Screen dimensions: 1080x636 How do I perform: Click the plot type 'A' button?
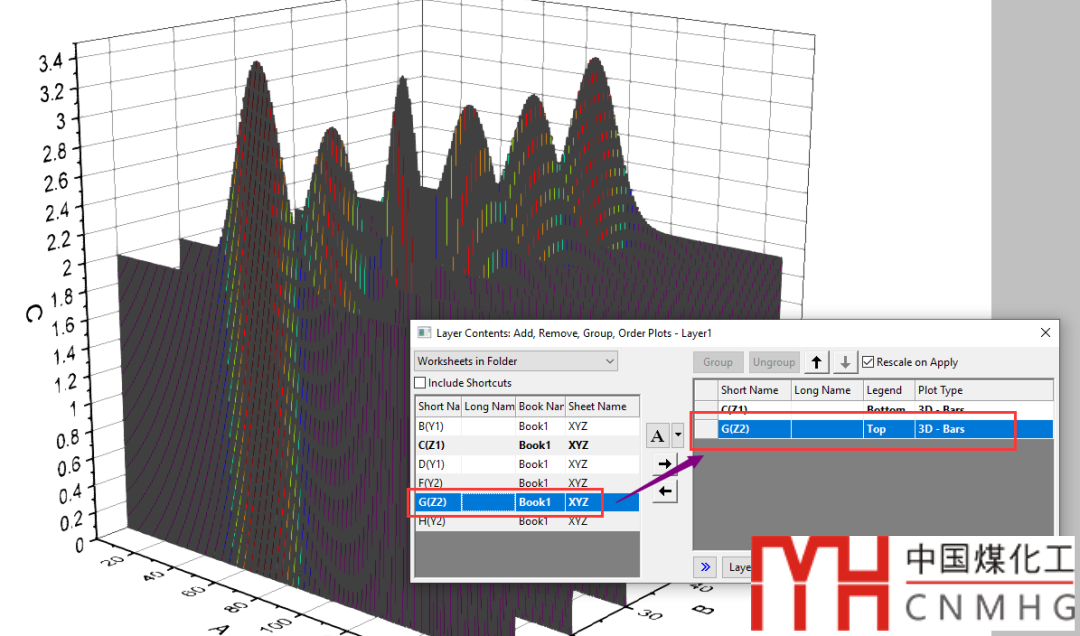pyautogui.click(x=658, y=435)
